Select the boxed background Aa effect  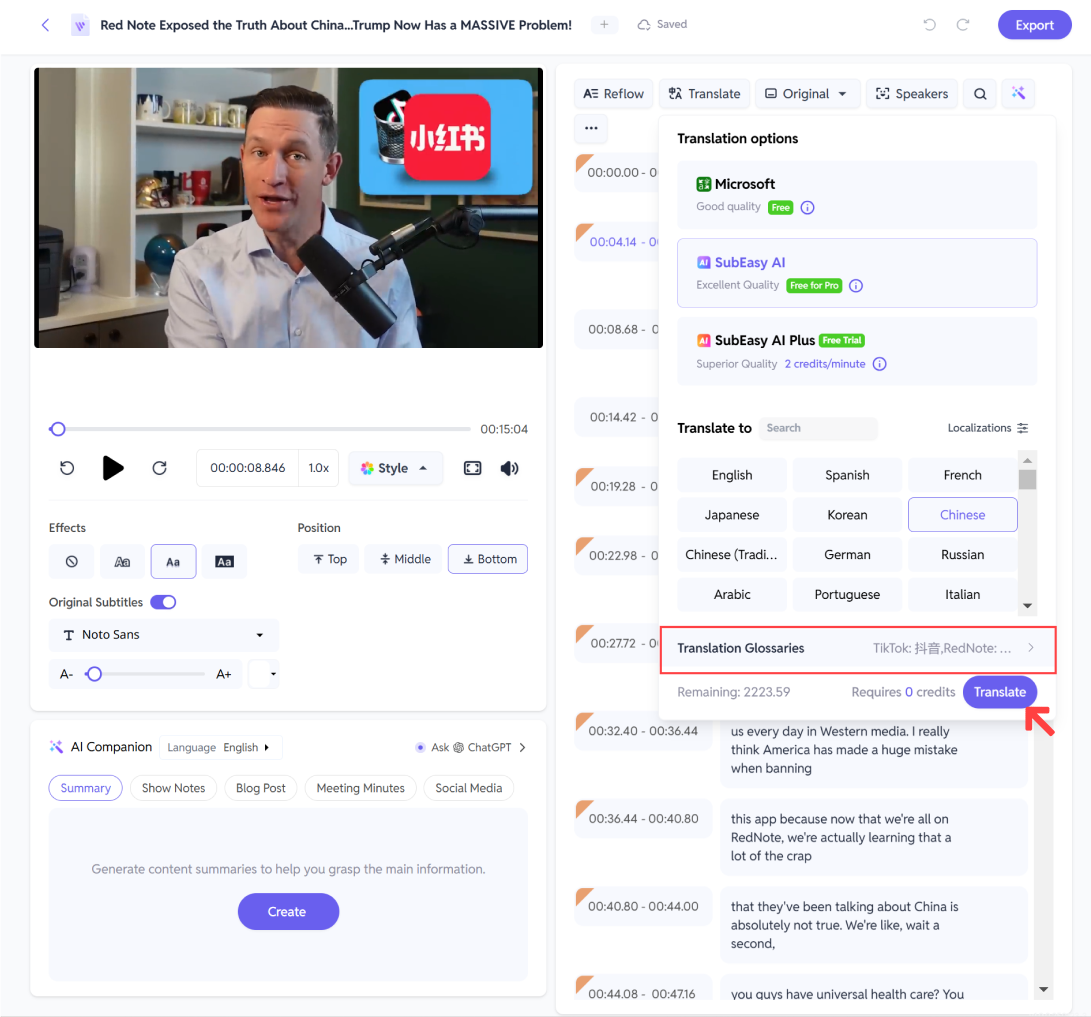click(224, 561)
